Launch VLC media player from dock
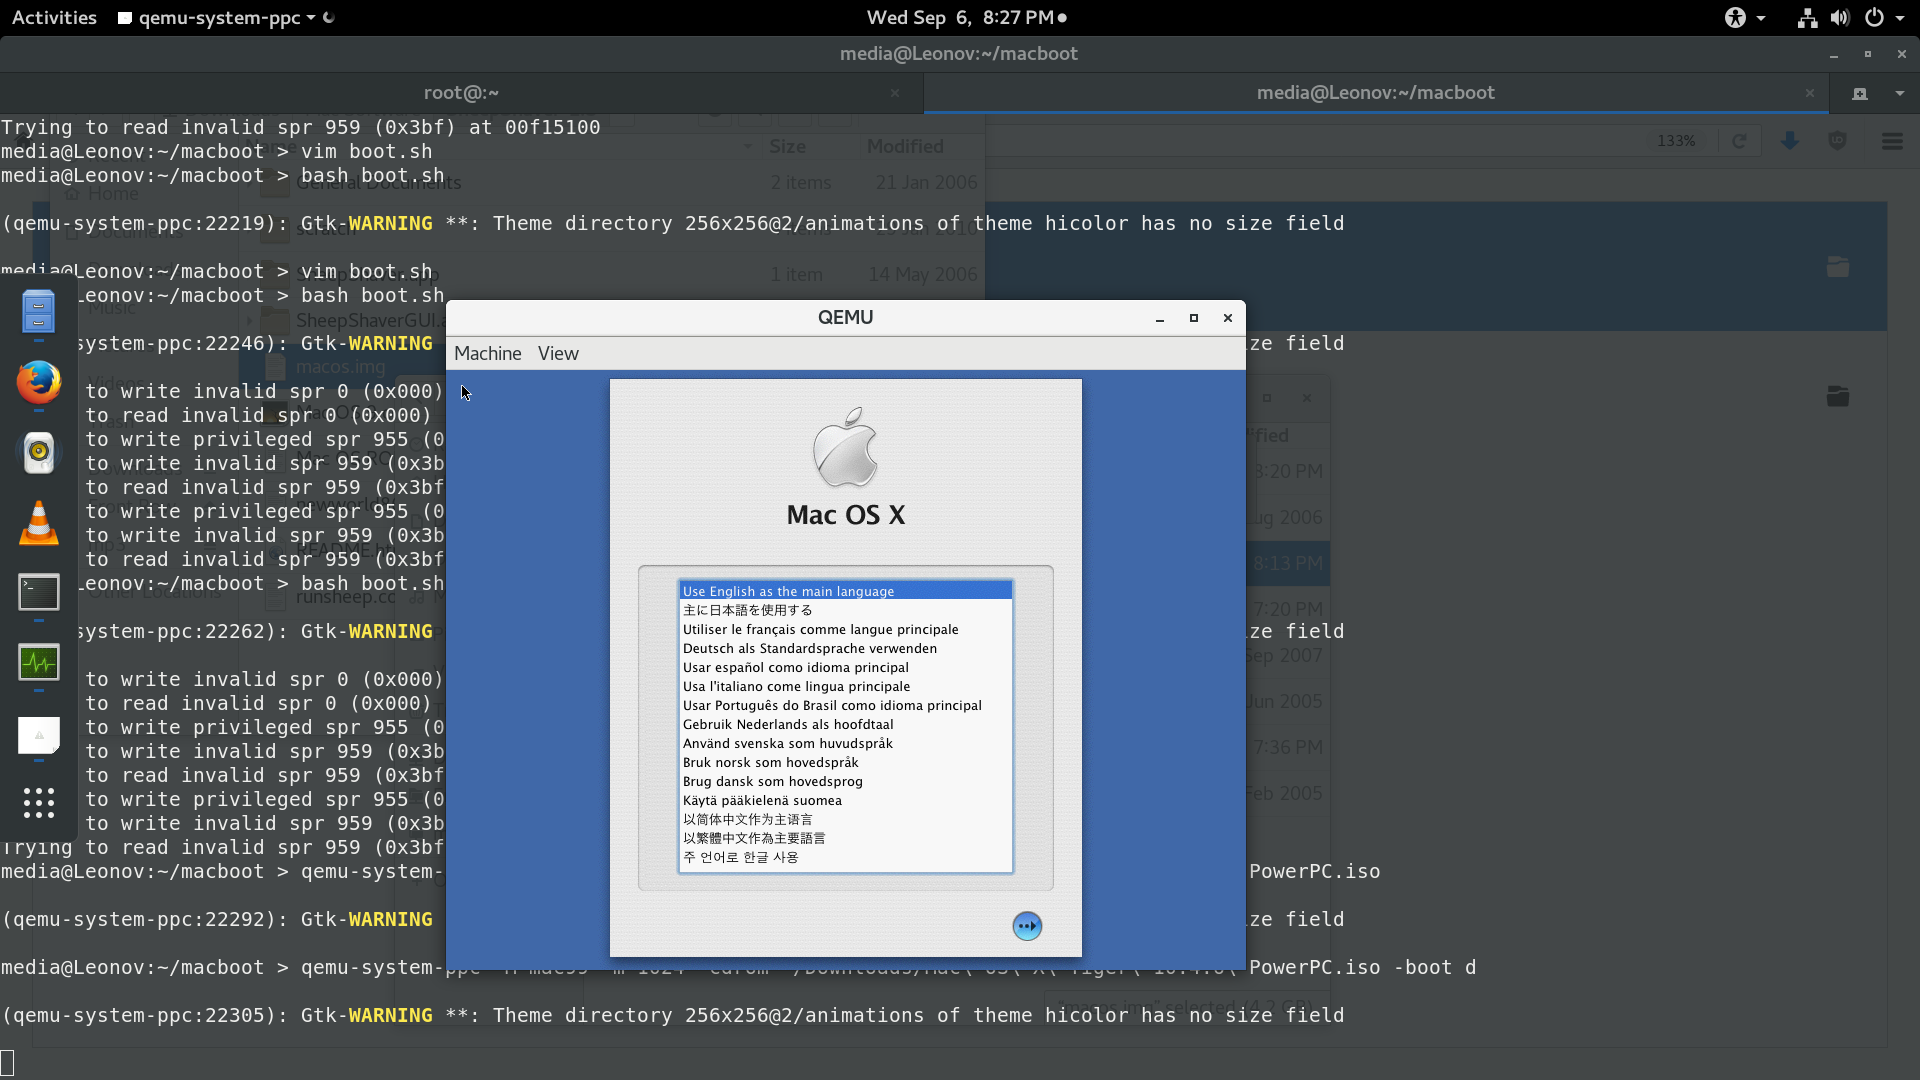This screenshot has width=1920, height=1080. pyautogui.click(x=39, y=522)
